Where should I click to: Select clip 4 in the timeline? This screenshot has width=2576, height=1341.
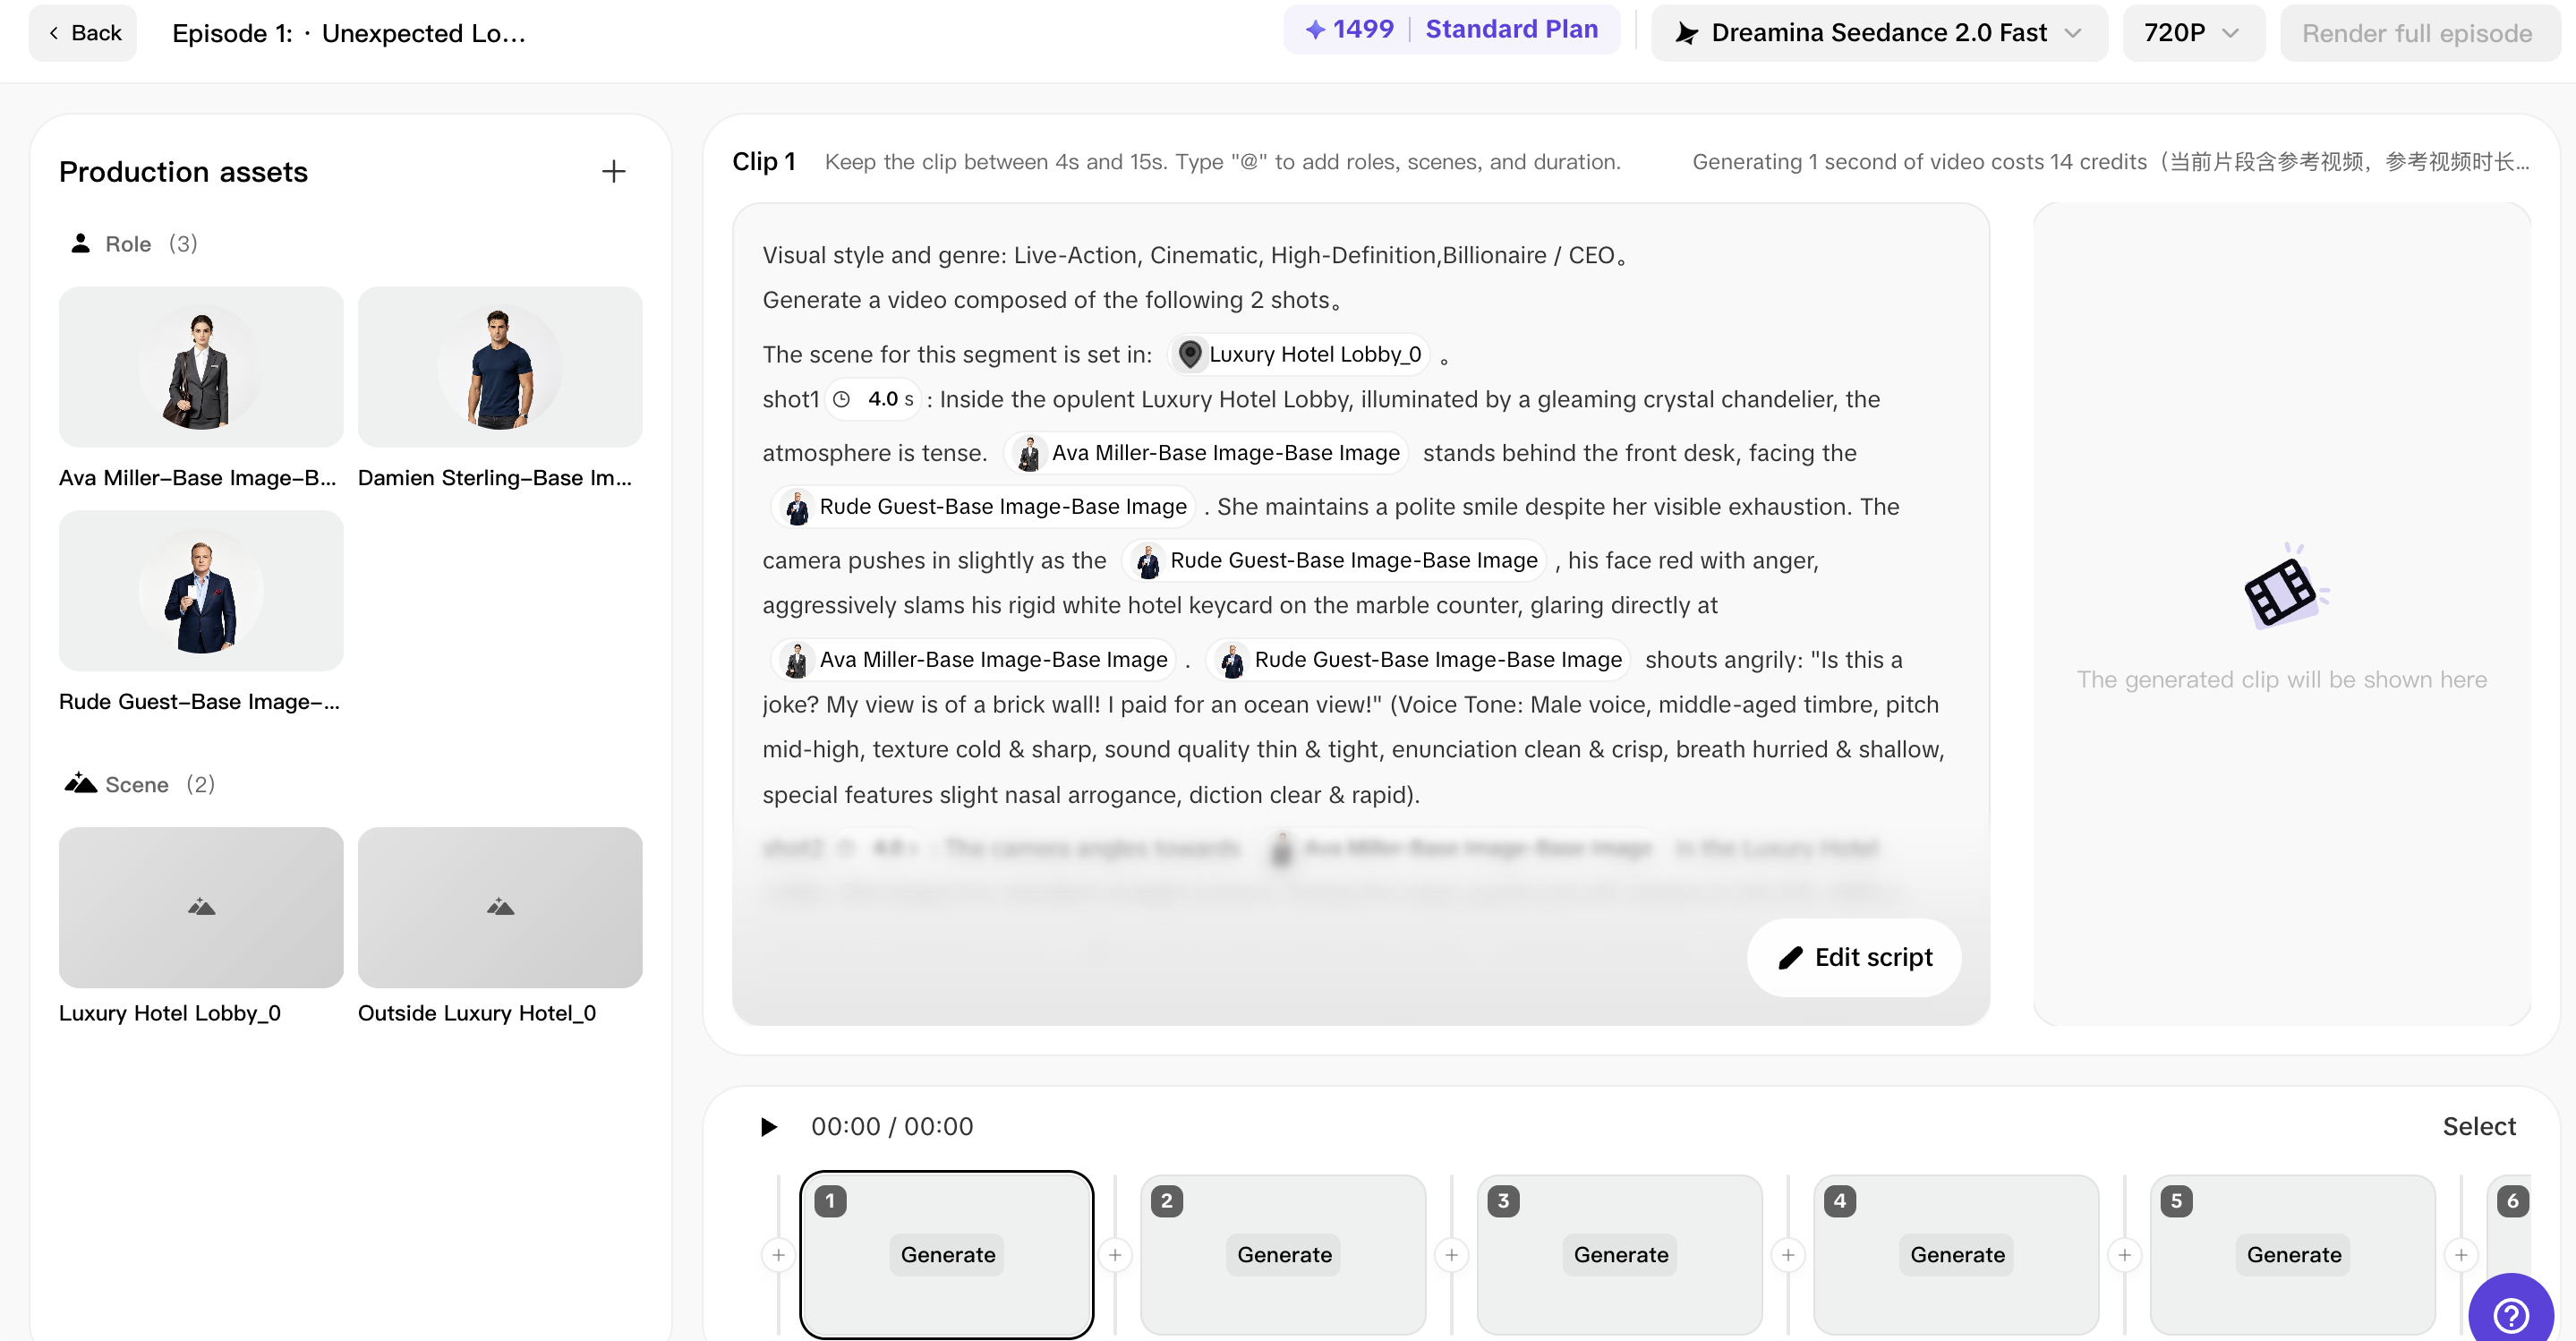tap(1956, 1254)
